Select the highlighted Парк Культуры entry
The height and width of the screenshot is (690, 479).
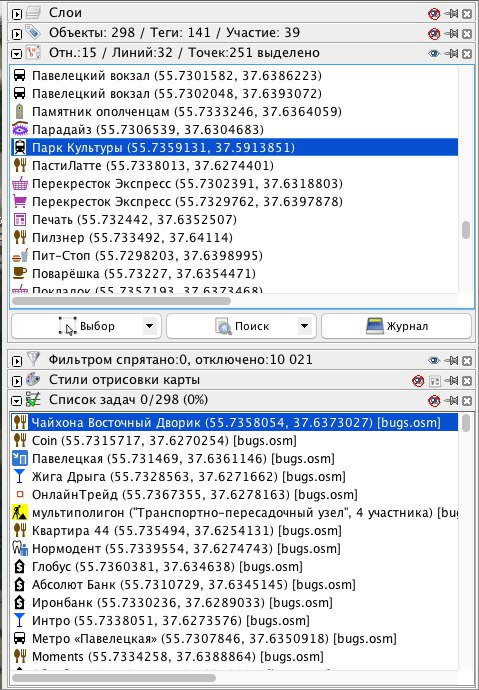[x=234, y=147]
